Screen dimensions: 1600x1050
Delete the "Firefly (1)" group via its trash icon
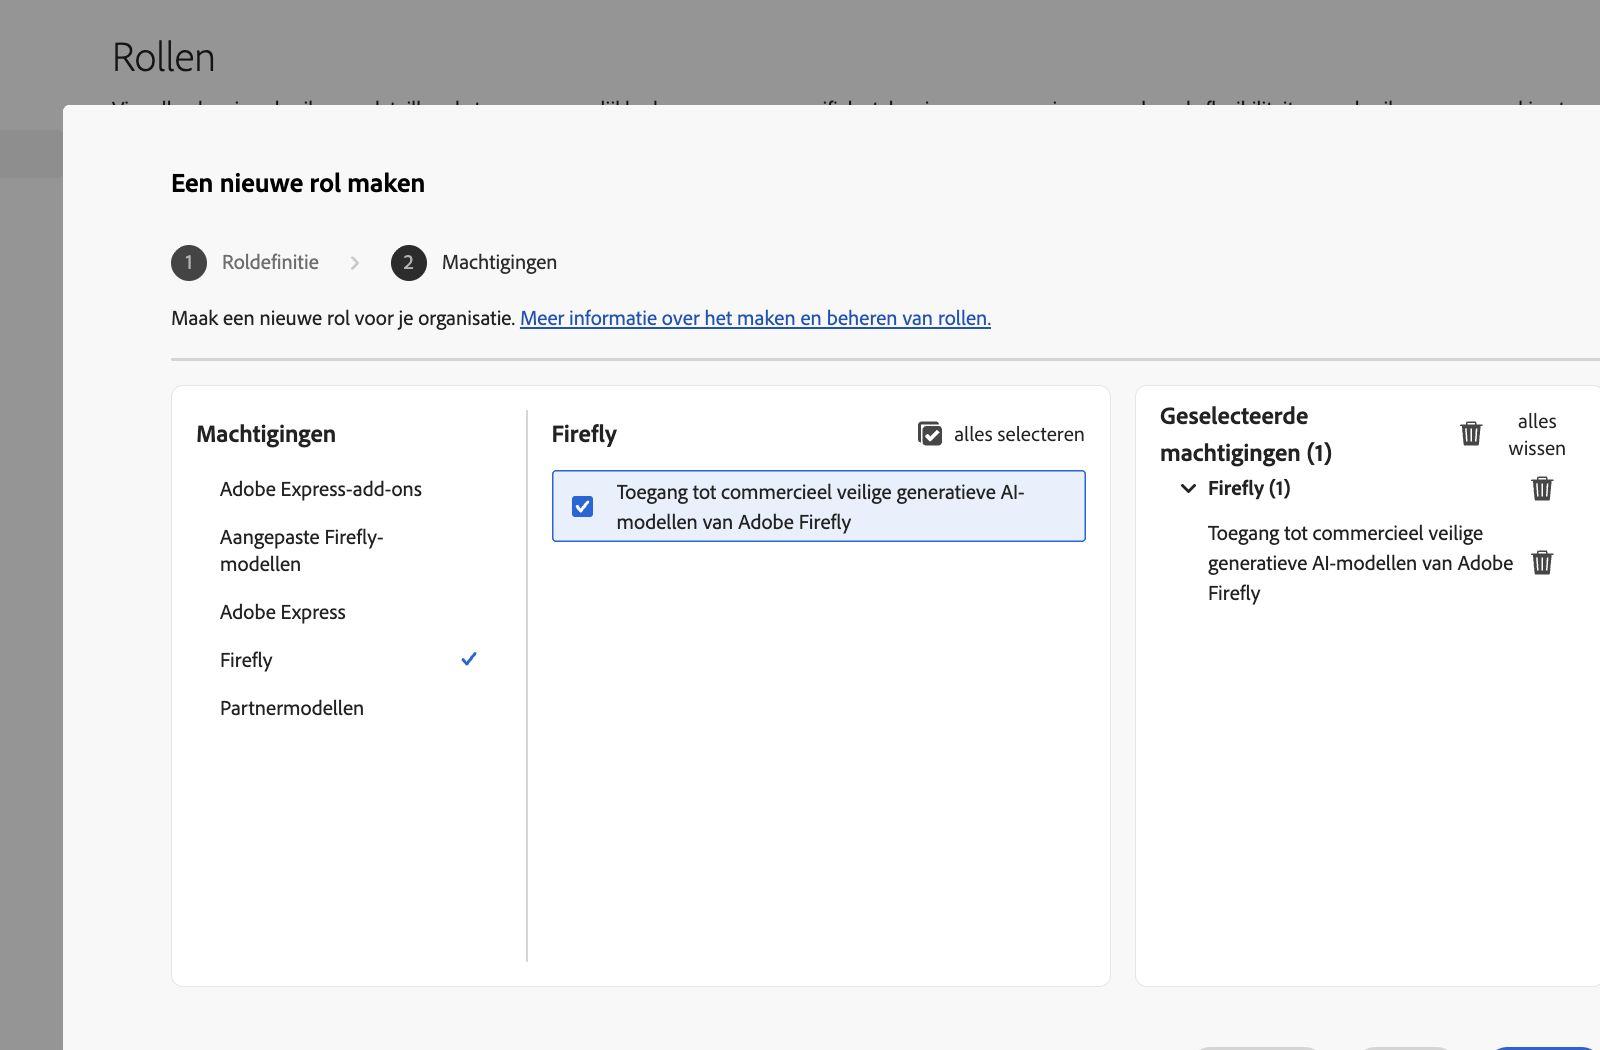pos(1542,489)
